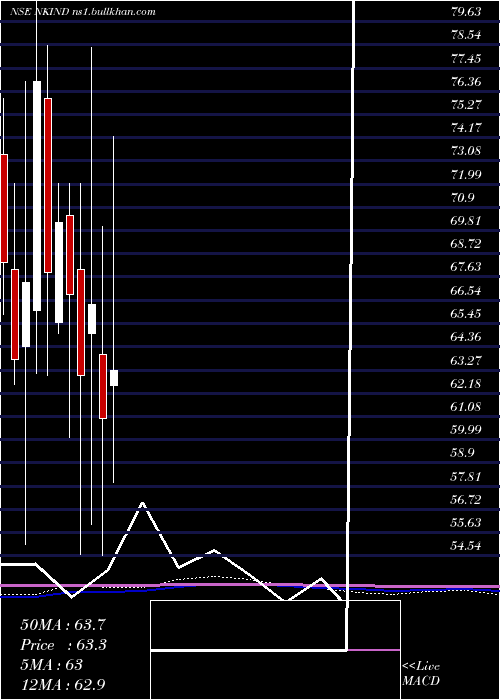Click the 50MA : 63.7 readout
The height and width of the screenshot is (700, 500).
63,625
